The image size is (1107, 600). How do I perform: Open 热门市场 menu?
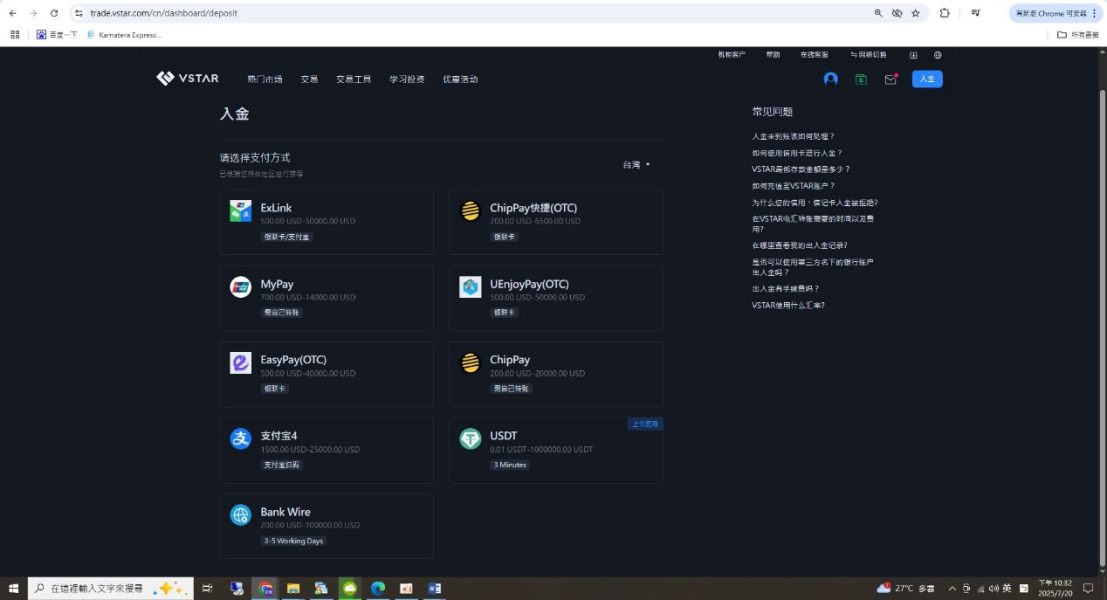[x=265, y=79]
